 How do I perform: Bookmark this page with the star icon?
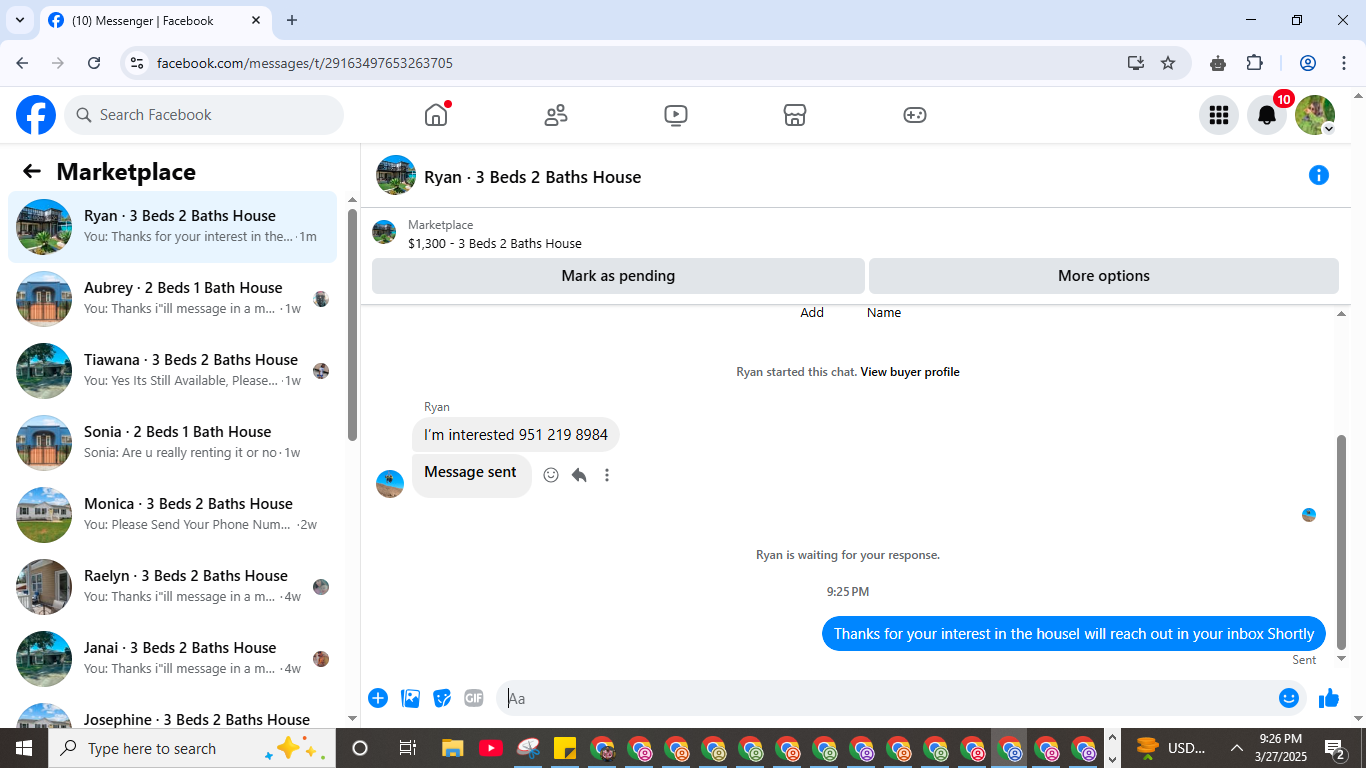[1168, 63]
